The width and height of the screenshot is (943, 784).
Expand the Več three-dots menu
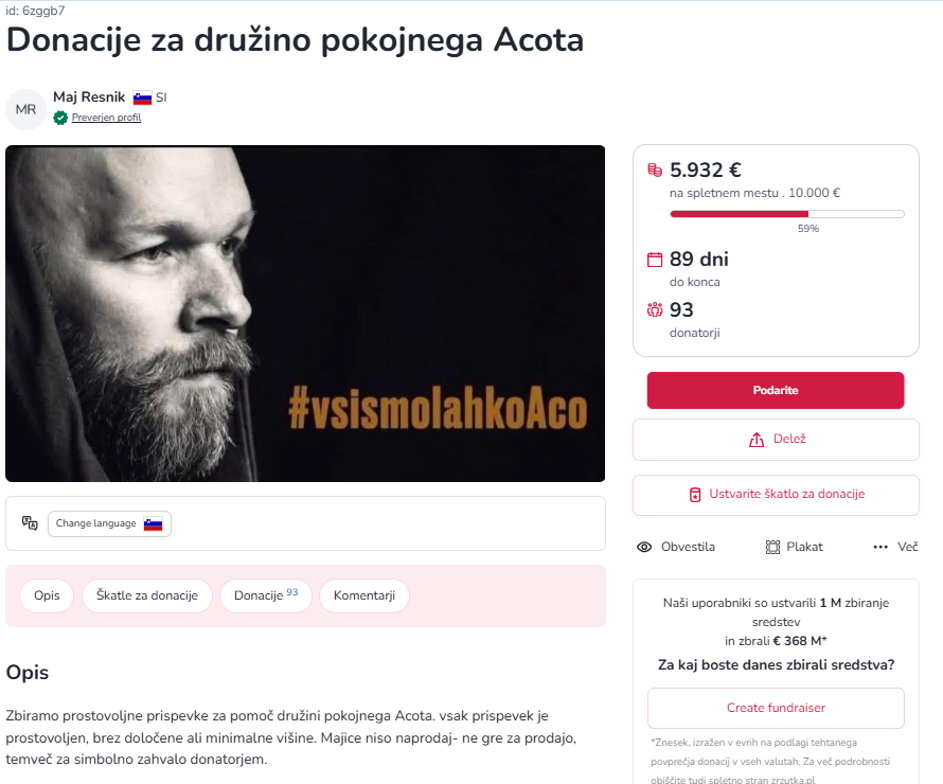(x=894, y=547)
